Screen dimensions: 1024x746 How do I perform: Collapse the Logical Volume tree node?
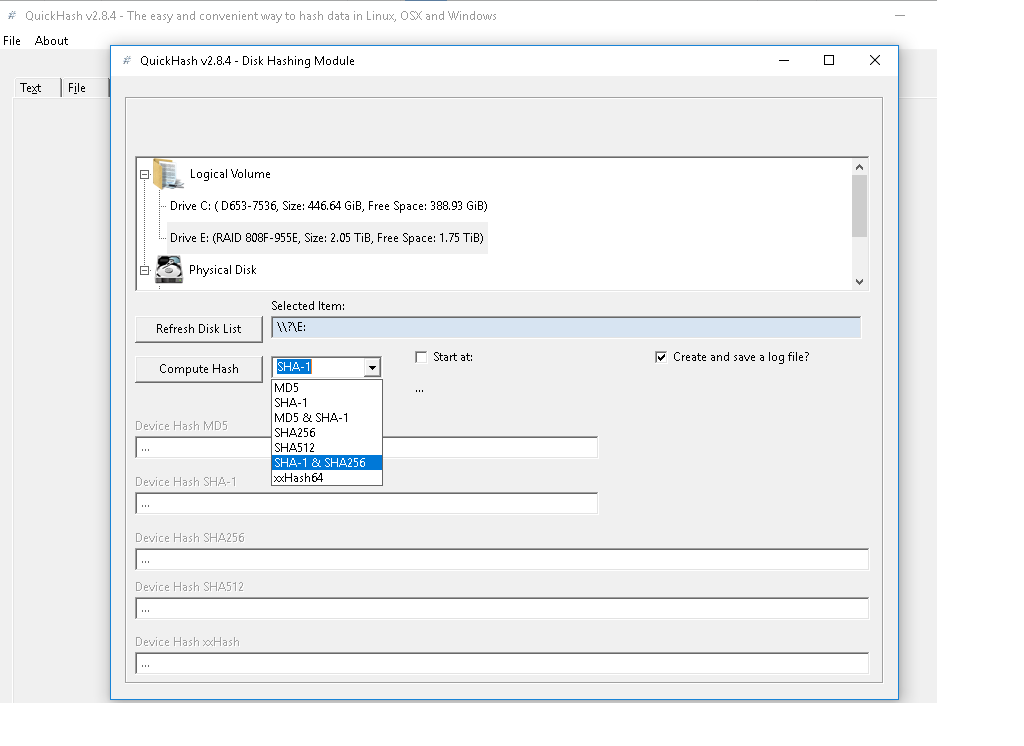[145, 174]
